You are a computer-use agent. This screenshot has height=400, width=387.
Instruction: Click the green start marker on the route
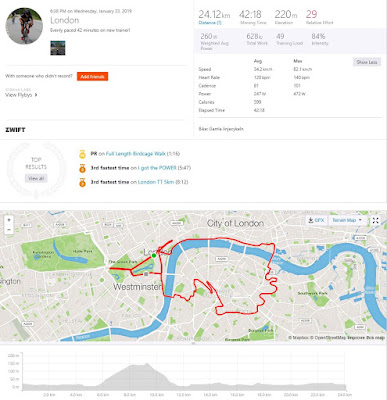(154, 256)
